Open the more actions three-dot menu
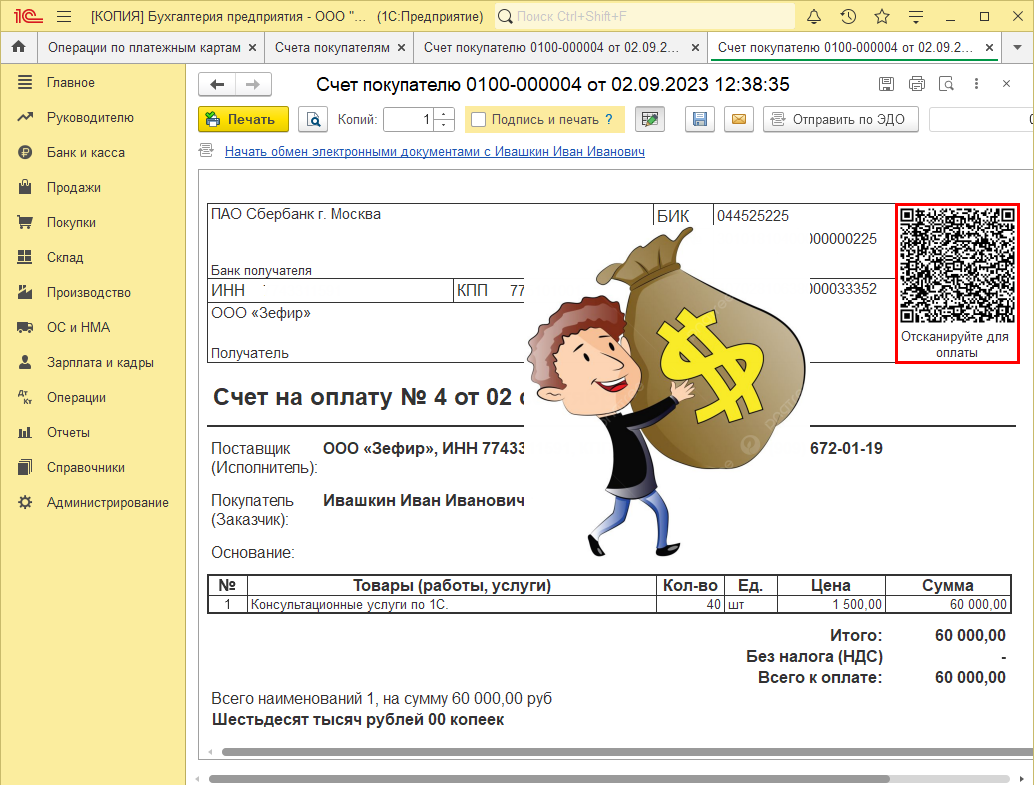Screen dimensions: 1034x785 click(977, 84)
